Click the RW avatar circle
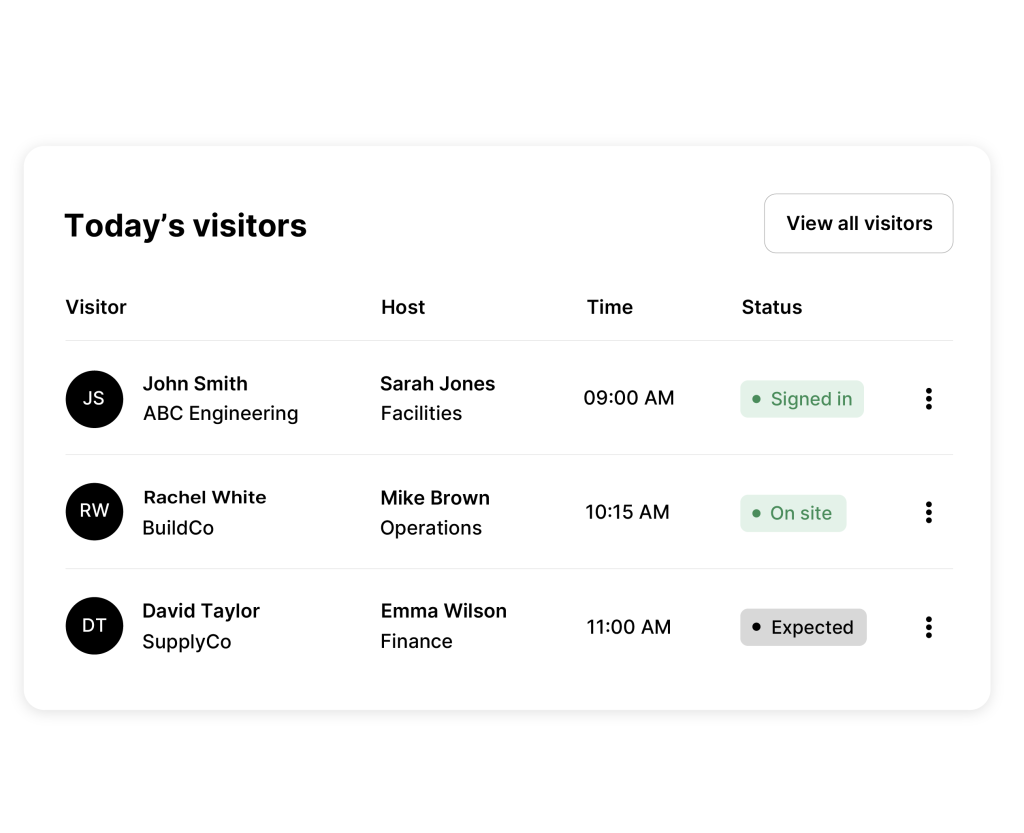The width and height of the screenshot is (1024, 833). [94, 511]
